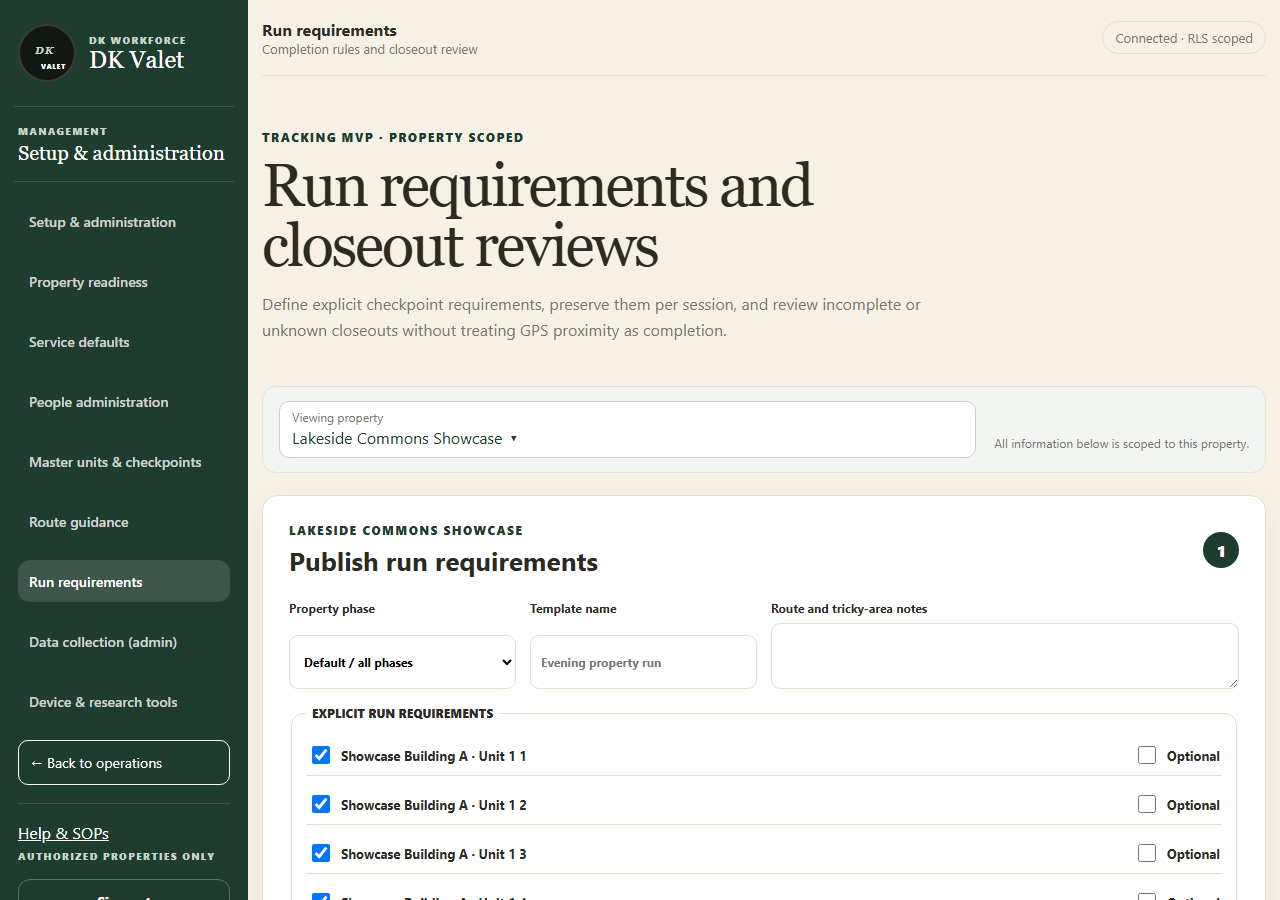The height and width of the screenshot is (900, 1280).
Task: Open Setup & administration nav item
Action: coord(124,222)
